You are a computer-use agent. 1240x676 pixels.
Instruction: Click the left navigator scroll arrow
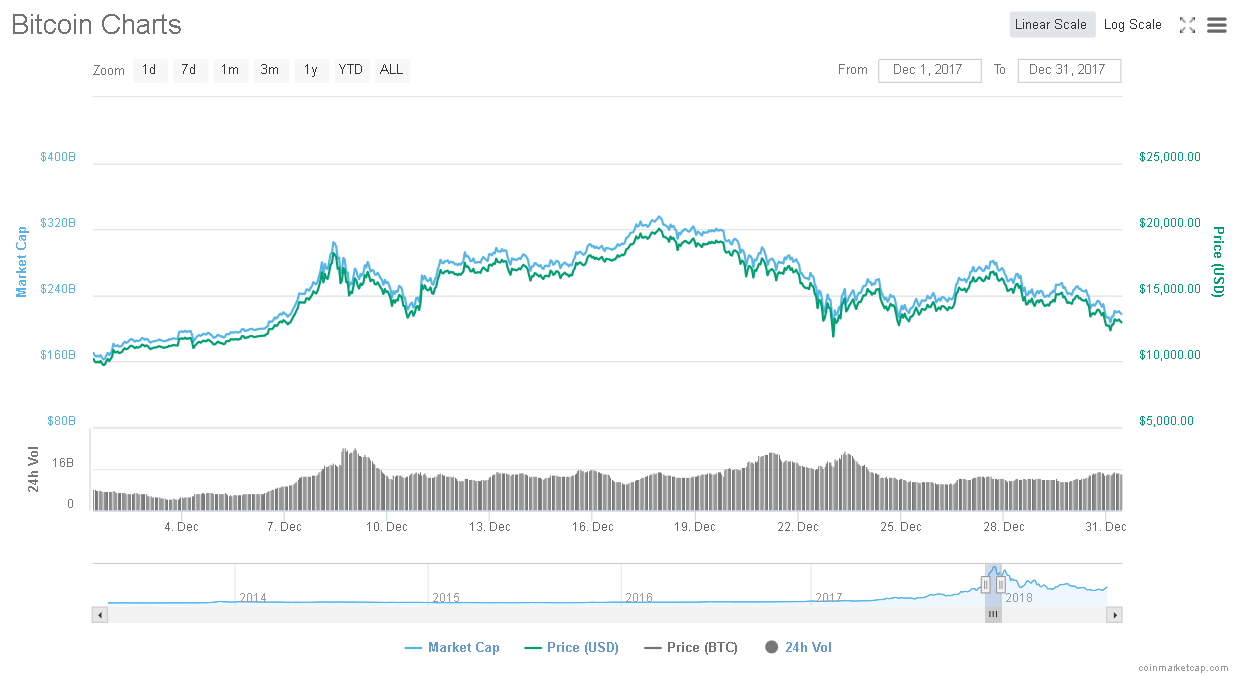point(99,614)
